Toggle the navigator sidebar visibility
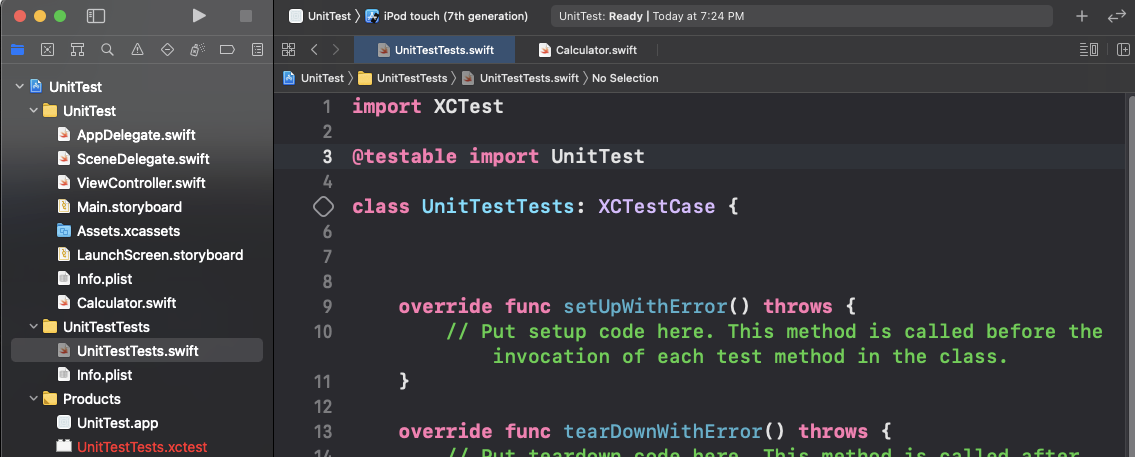Viewport: 1135px width, 457px height. pyautogui.click(x=96, y=16)
